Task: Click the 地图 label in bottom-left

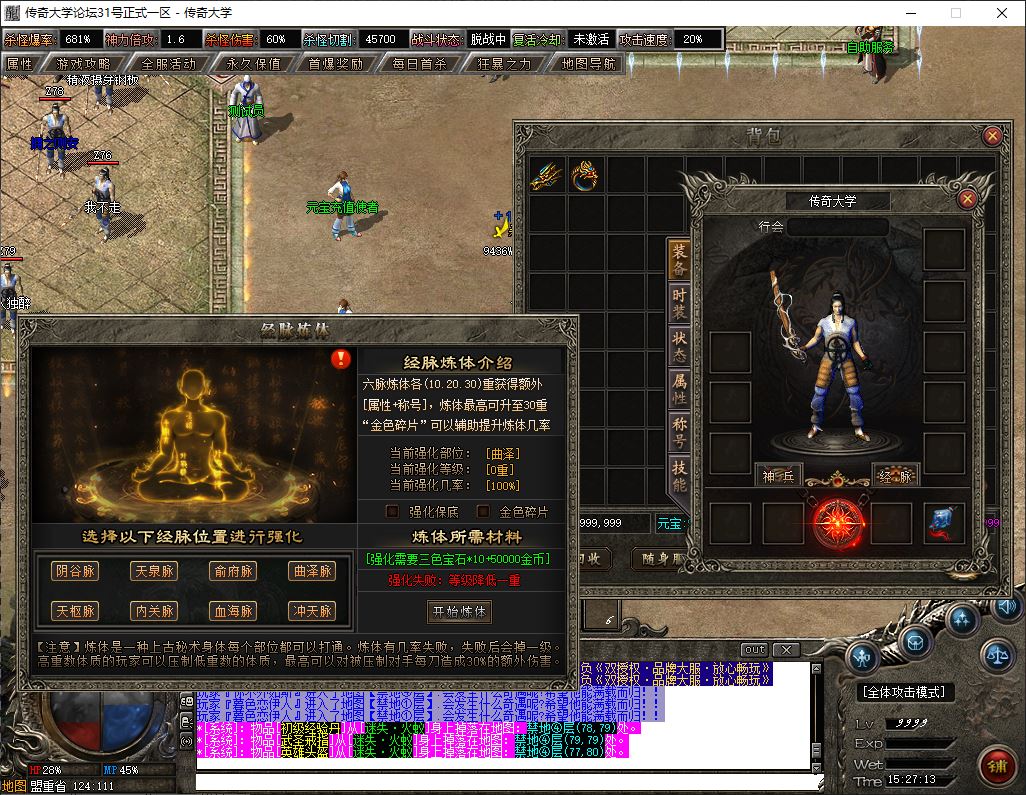Action: coord(14,786)
